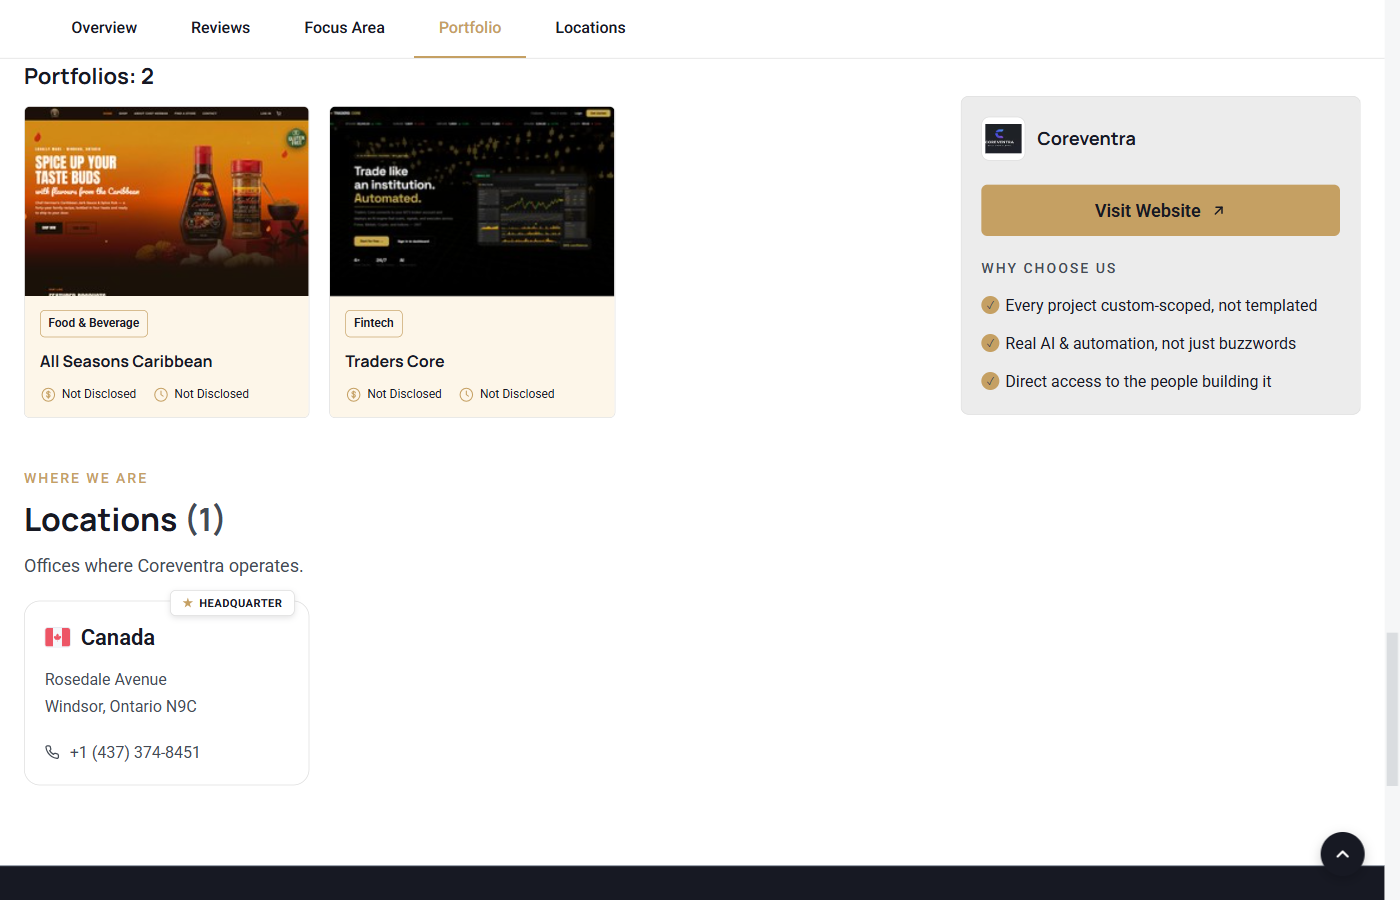
Task: Click 'Windsor, Ontario N9C' address line
Action: [121, 706]
